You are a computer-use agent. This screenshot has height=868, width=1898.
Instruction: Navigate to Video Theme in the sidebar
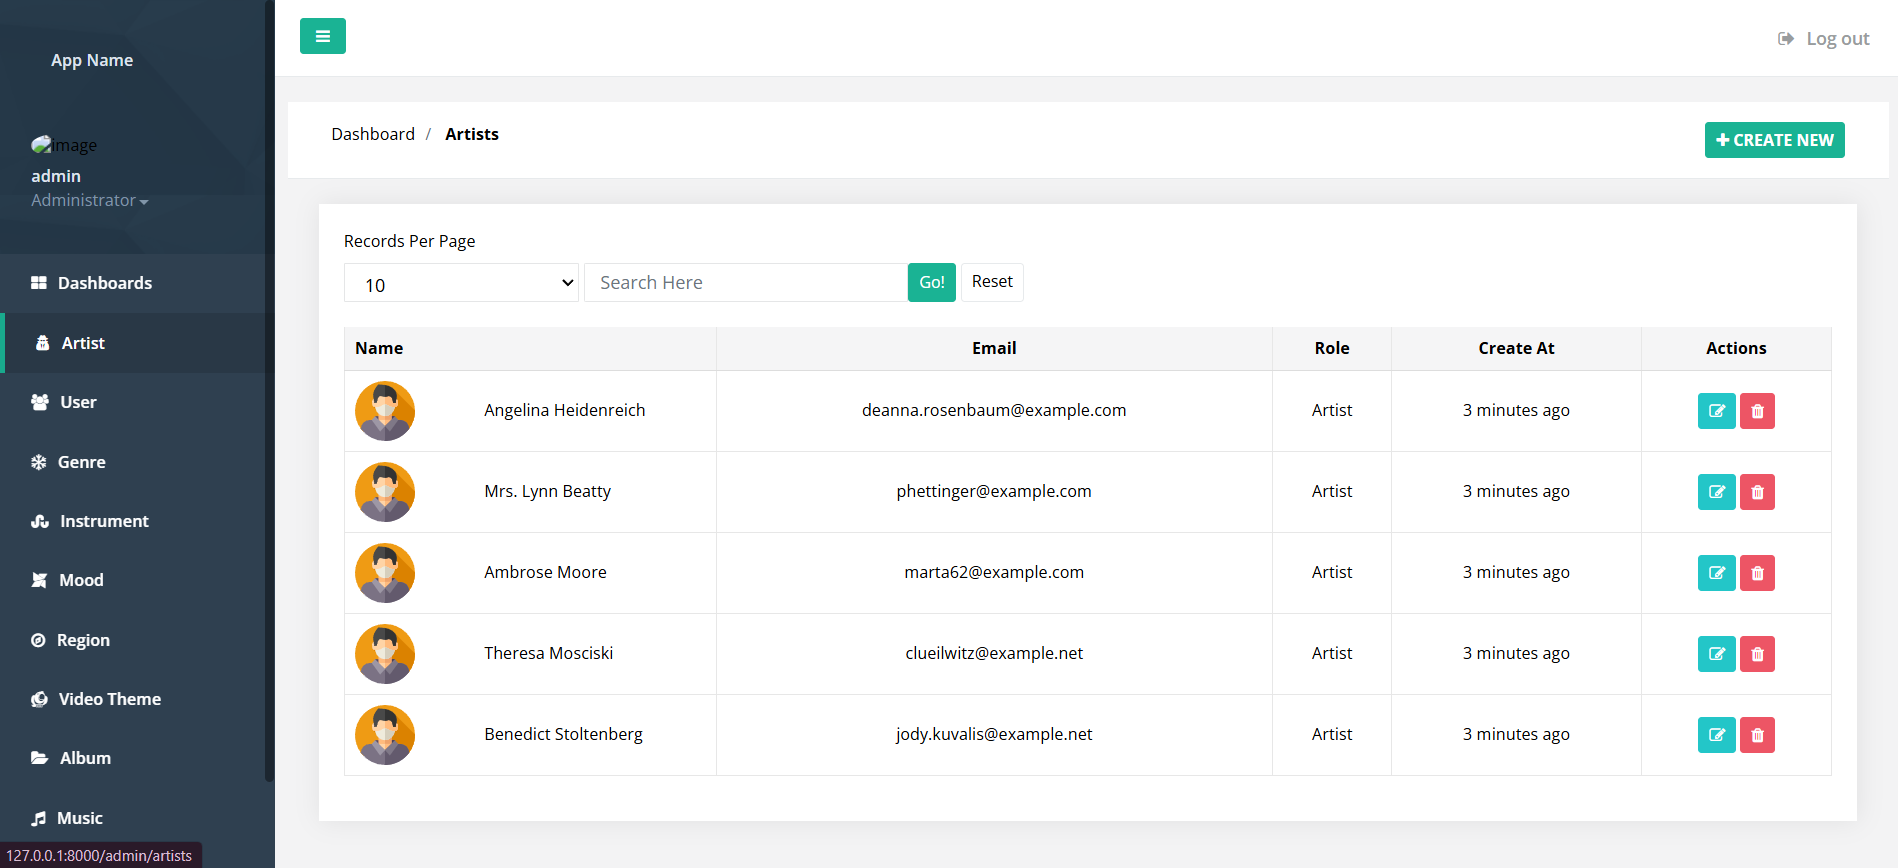click(x=109, y=699)
